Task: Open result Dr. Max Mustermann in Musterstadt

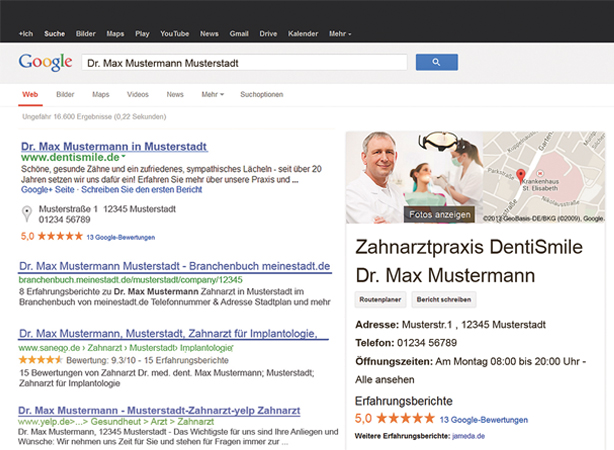Action: tap(114, 146)
